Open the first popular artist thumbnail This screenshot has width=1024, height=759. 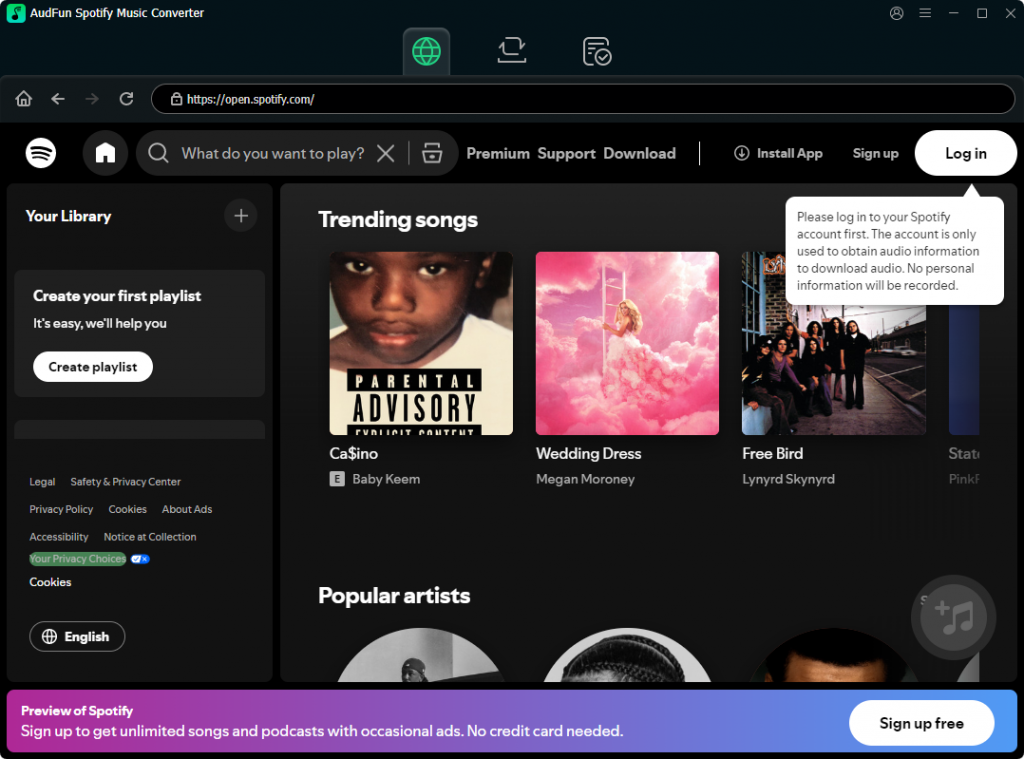(421, 655)
